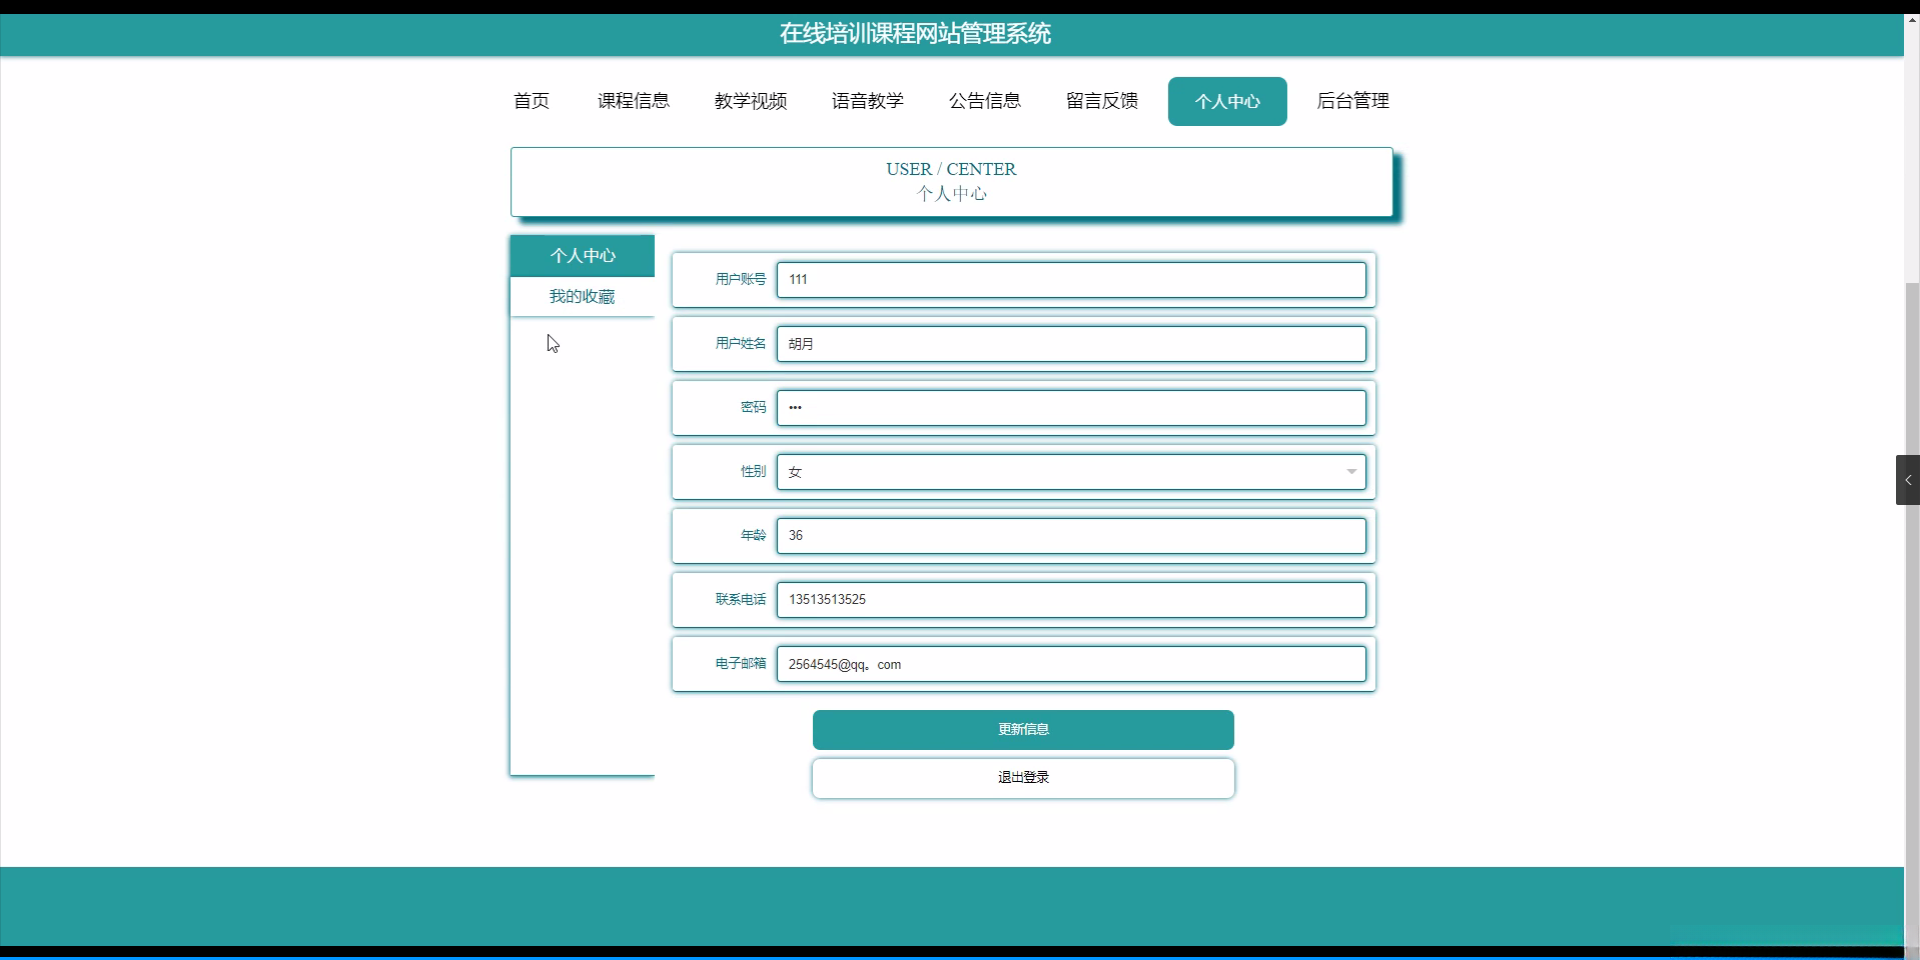The height and width of the screenshot is (960, 1920).
Task: Click the 密码 password input field
Action: [1070, 407]
